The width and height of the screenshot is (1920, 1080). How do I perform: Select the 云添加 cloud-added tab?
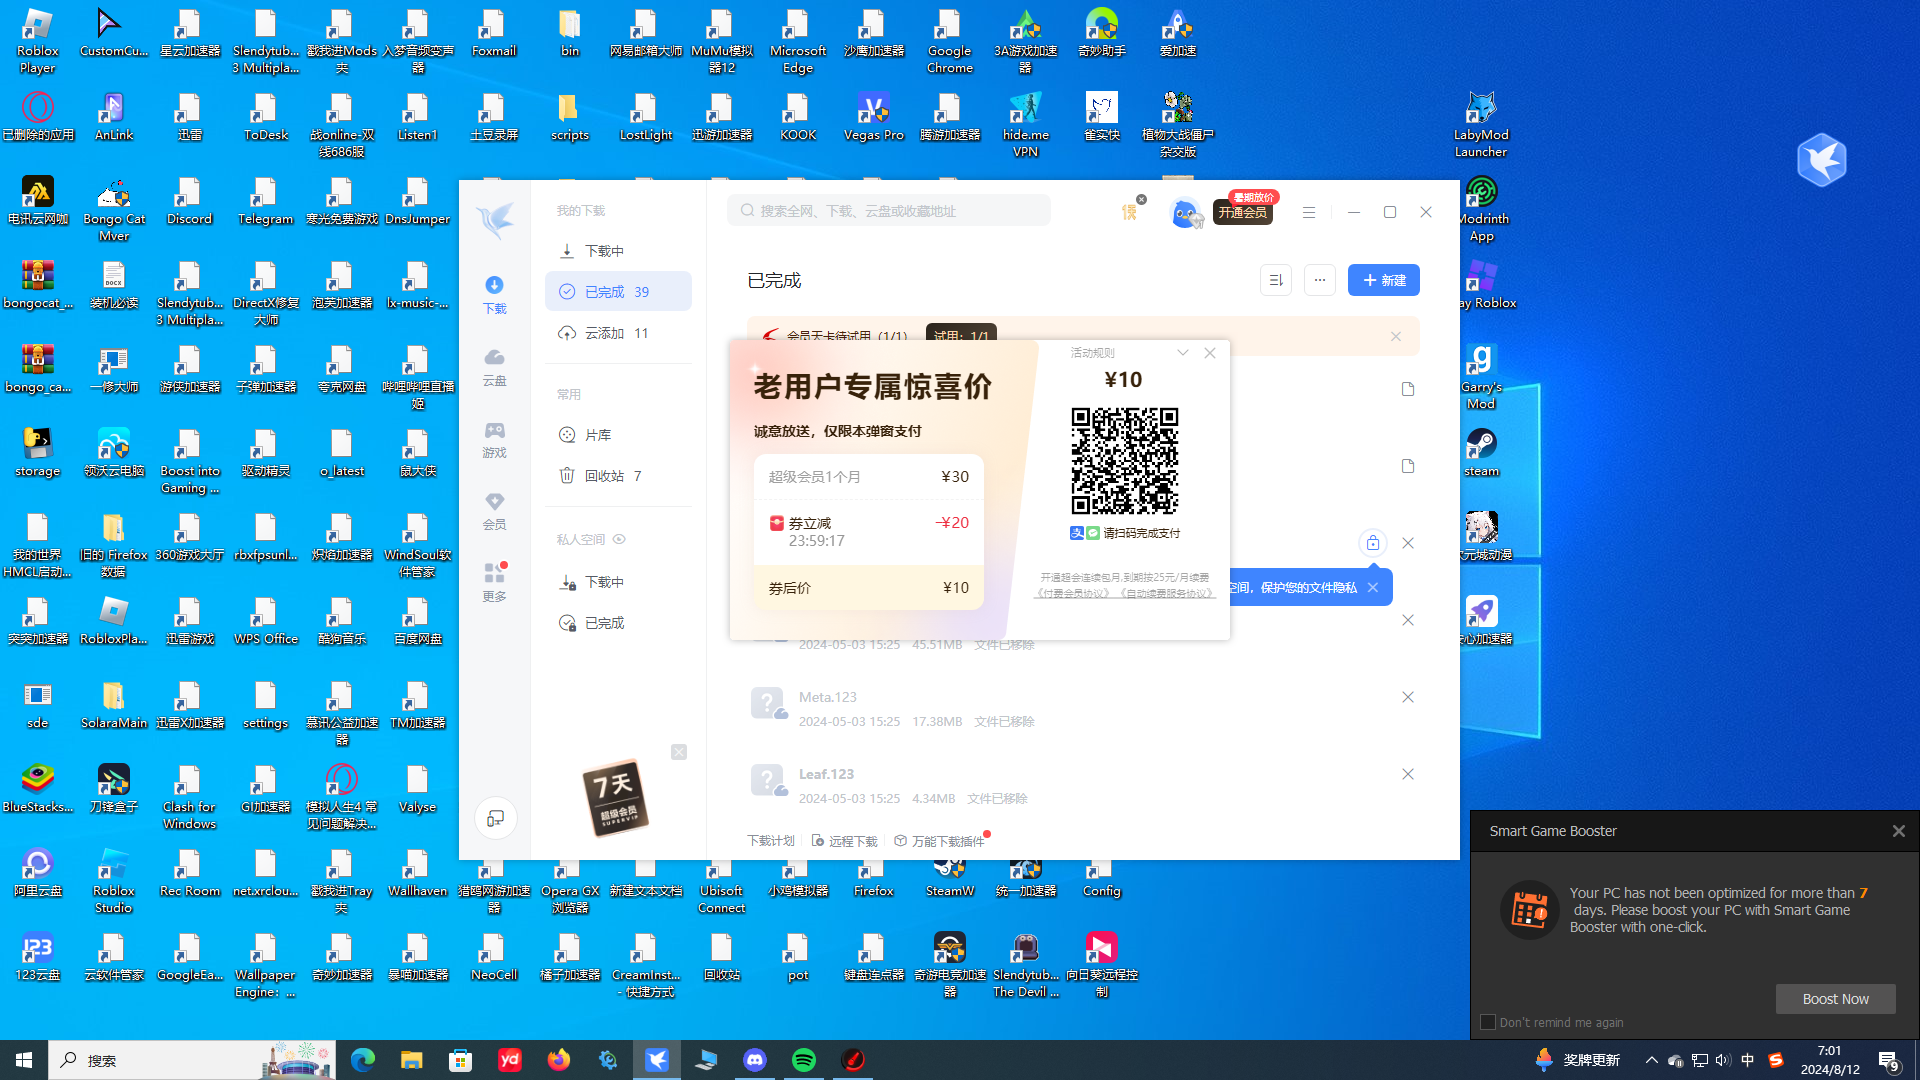point(604,333)
